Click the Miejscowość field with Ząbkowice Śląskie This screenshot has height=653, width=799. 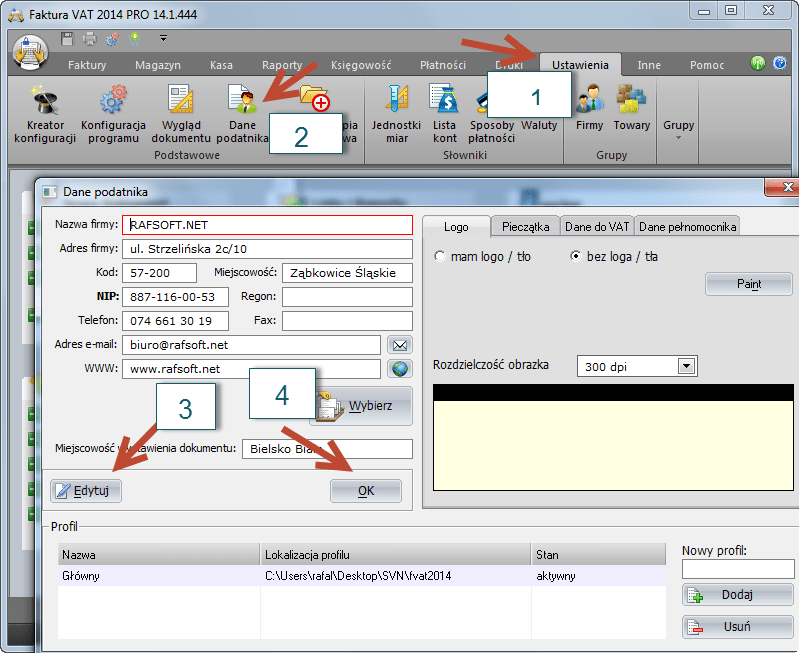pyautogui.click(x=347, y=273)
